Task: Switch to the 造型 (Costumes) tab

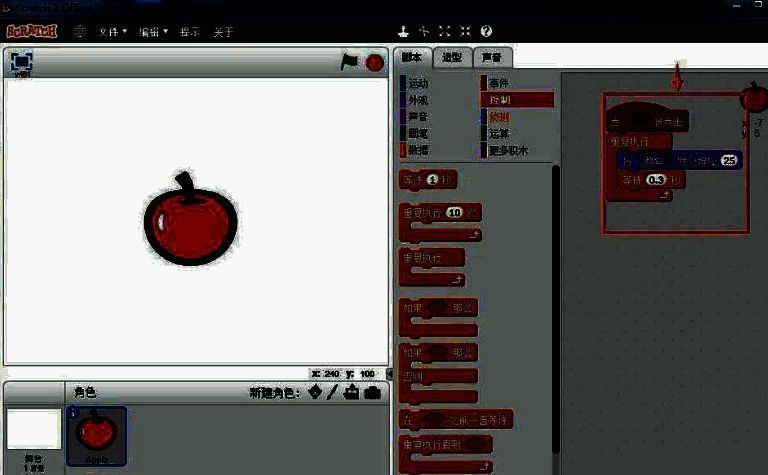Action: (x=452, y=57)
